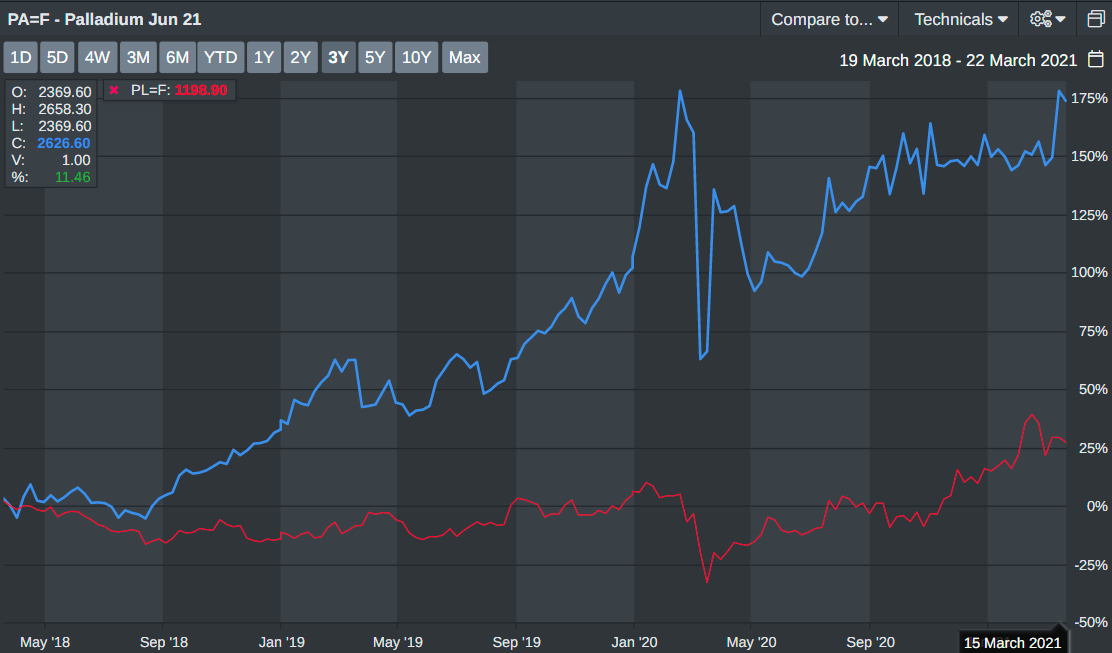Image resolution: width=1112 pixels, height=653 pixels.
Task: Click the 0% axis label
Action: pyautogui.click(x=1097, y=506)
